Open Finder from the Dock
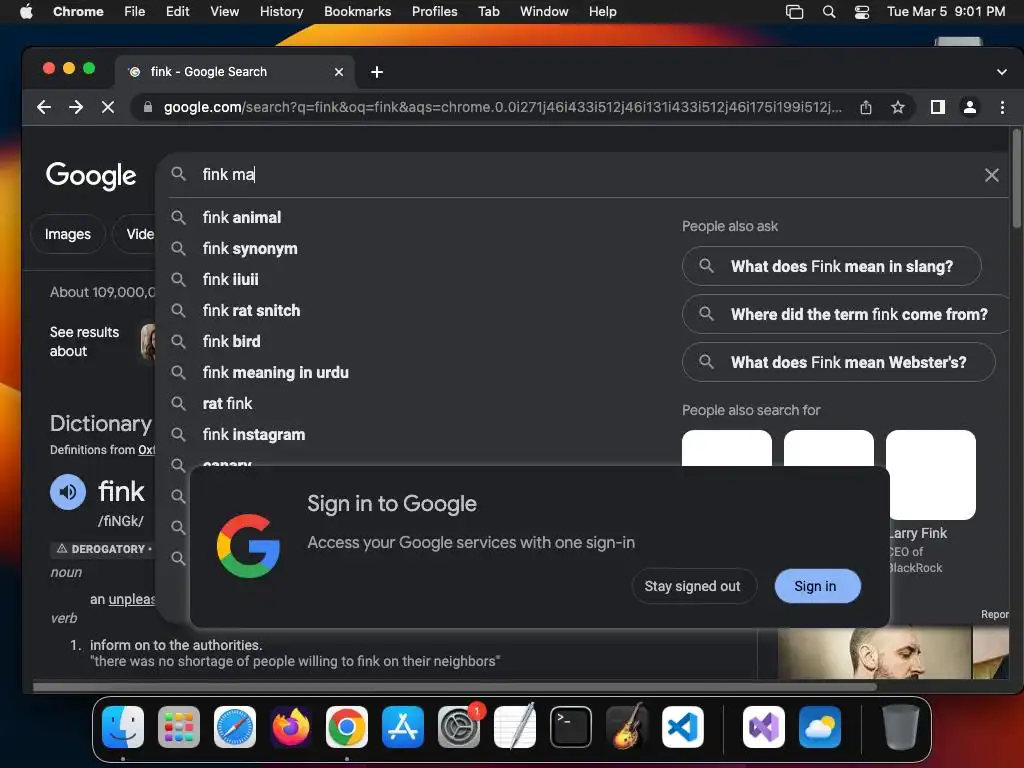Viewport: 1024px width, 768px height. pos(123,727)
